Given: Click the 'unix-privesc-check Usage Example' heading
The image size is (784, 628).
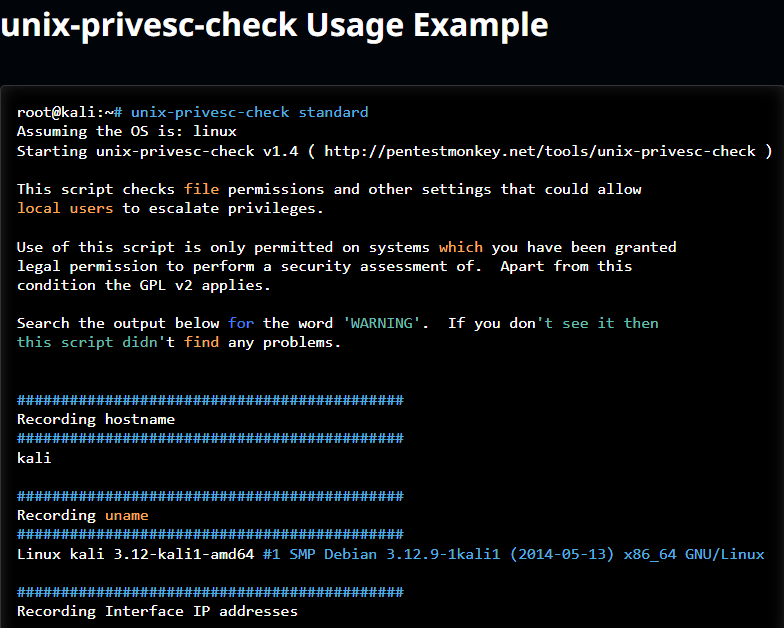Looking at the screenshot, I should click(x=274, y=25).
